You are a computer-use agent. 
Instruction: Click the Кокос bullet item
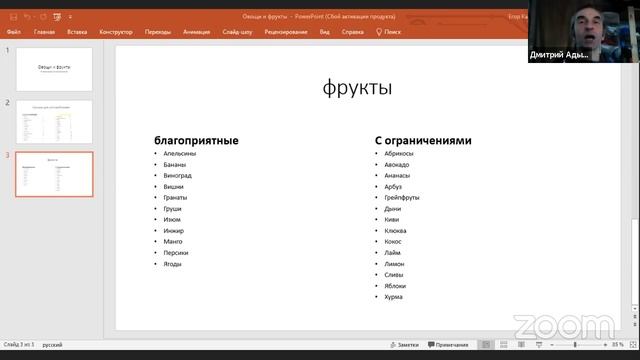click(x=393, y=242)
